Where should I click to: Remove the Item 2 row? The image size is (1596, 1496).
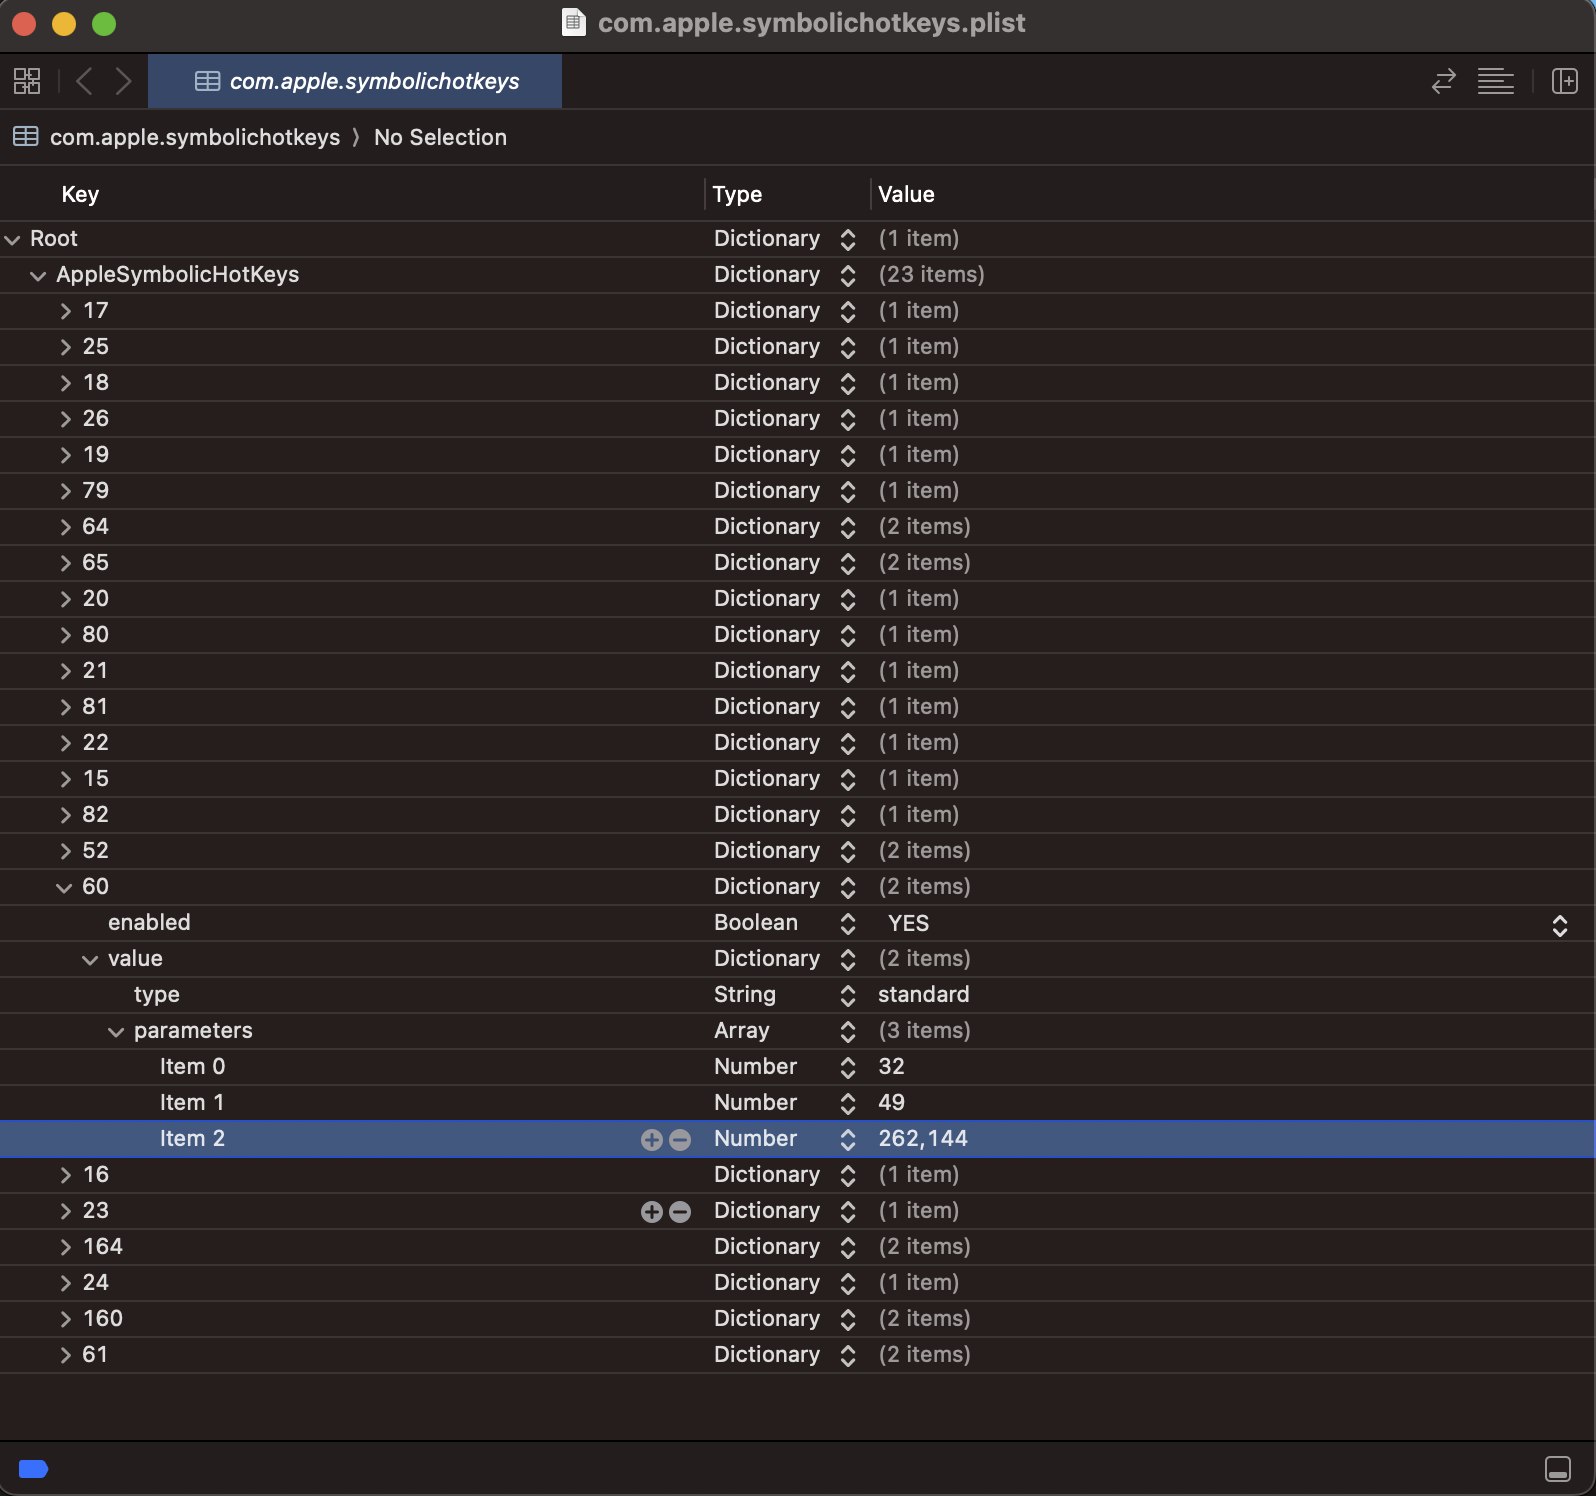(680, 1139)
